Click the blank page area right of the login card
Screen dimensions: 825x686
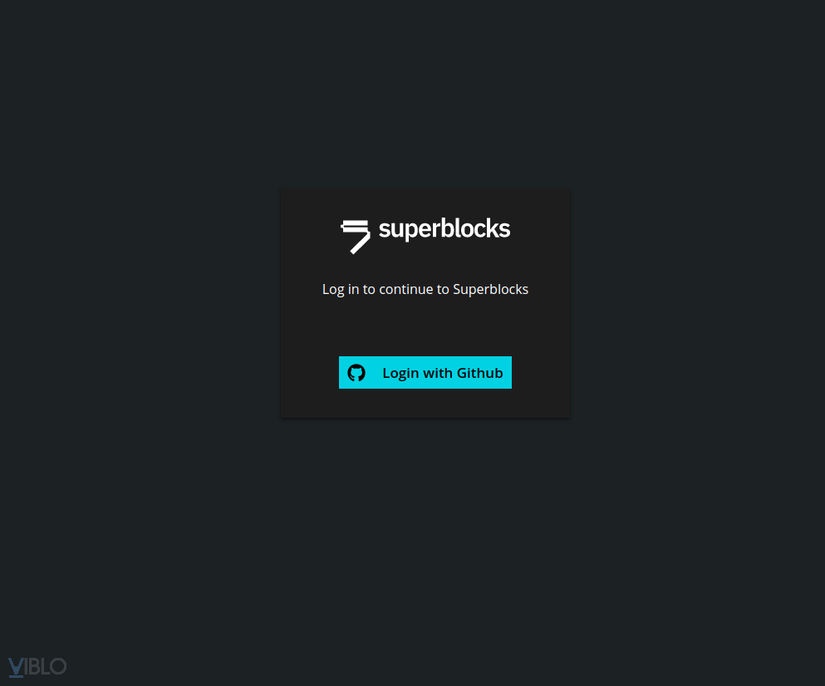[698, 303]
